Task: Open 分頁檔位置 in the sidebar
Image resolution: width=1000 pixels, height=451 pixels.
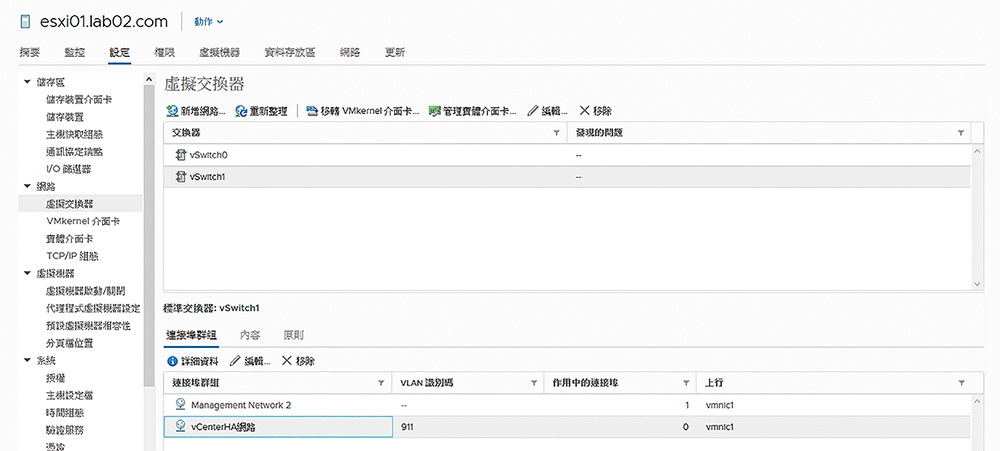Action: tap(70, 343)
